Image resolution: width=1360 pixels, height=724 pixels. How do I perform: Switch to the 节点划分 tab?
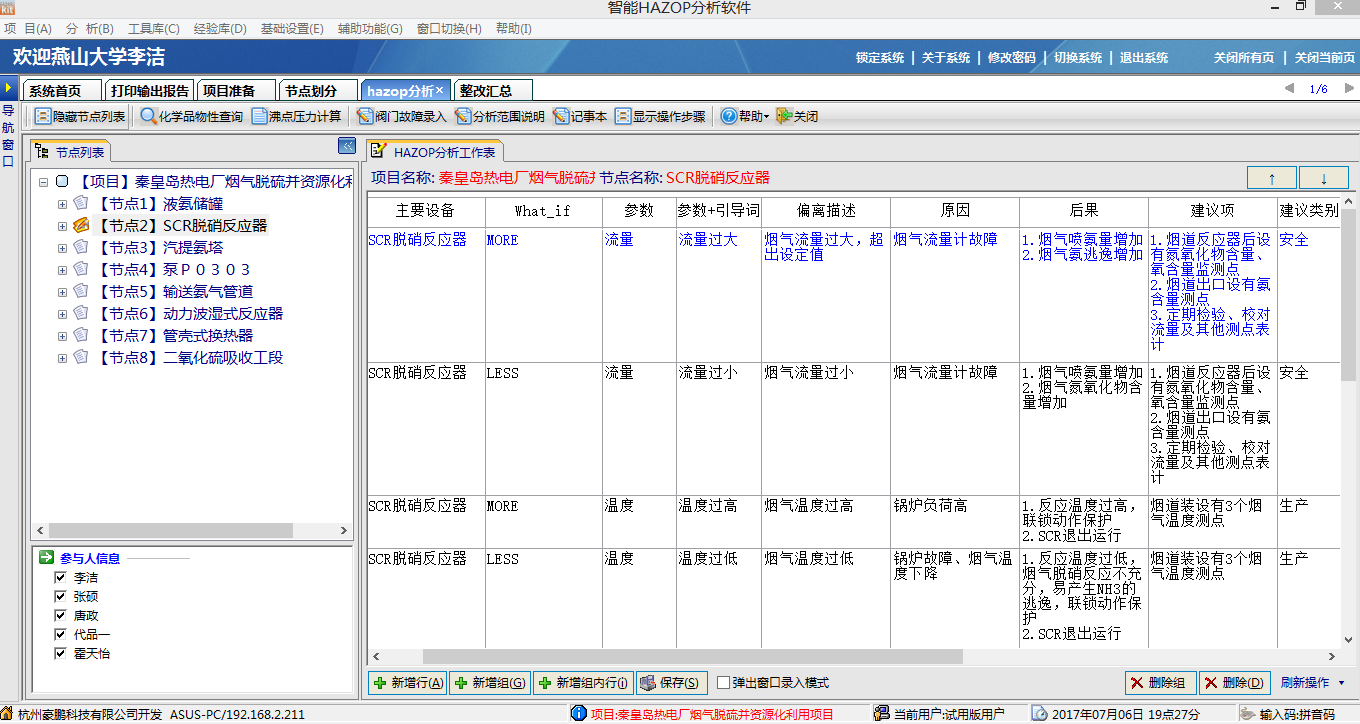pos(318,90)
